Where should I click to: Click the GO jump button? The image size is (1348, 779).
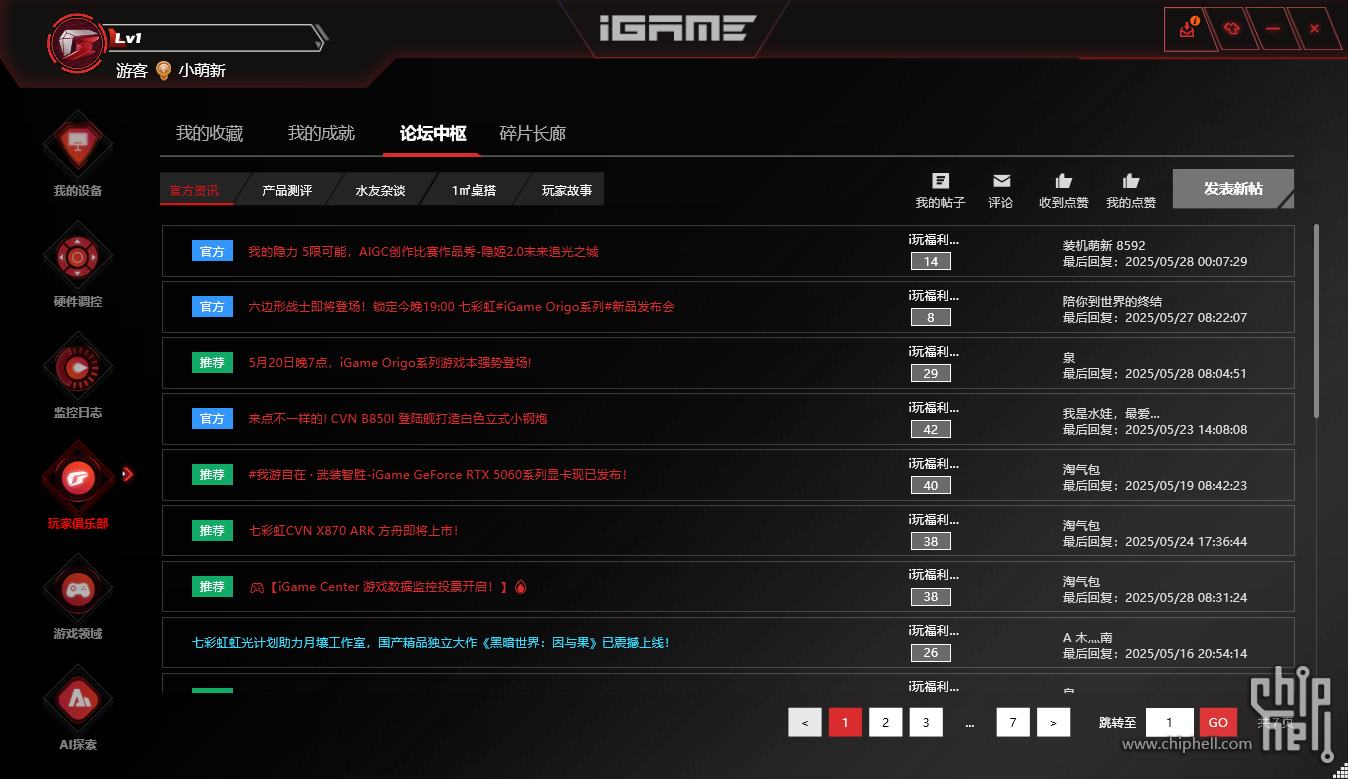[x=1218, y=722]
